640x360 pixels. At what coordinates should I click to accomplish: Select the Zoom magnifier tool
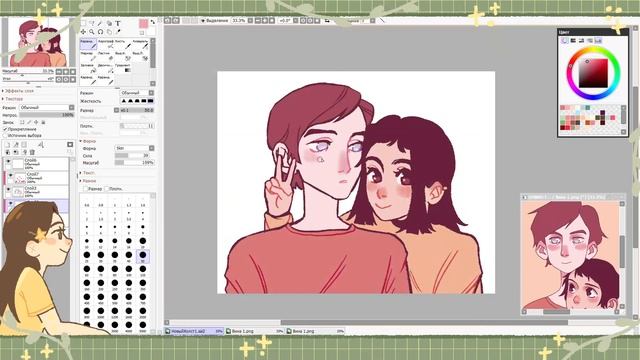[92, 32]
